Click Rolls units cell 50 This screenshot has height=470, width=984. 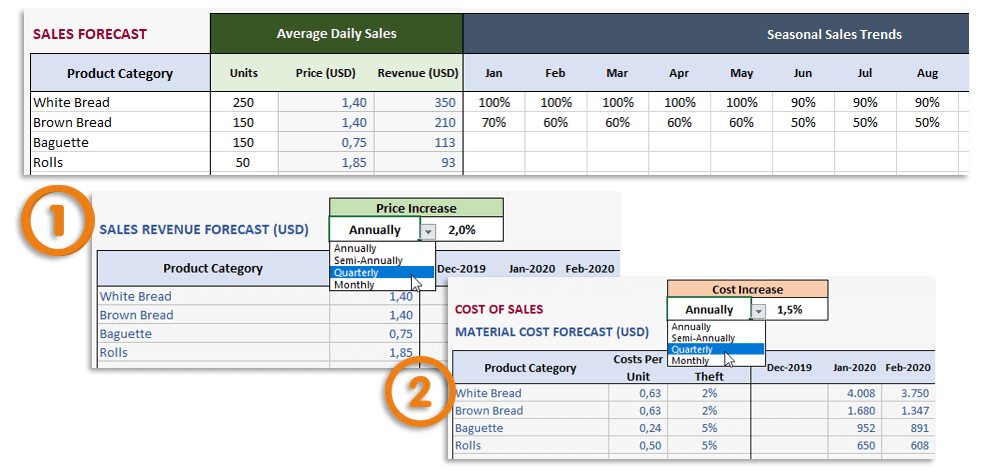243,163
